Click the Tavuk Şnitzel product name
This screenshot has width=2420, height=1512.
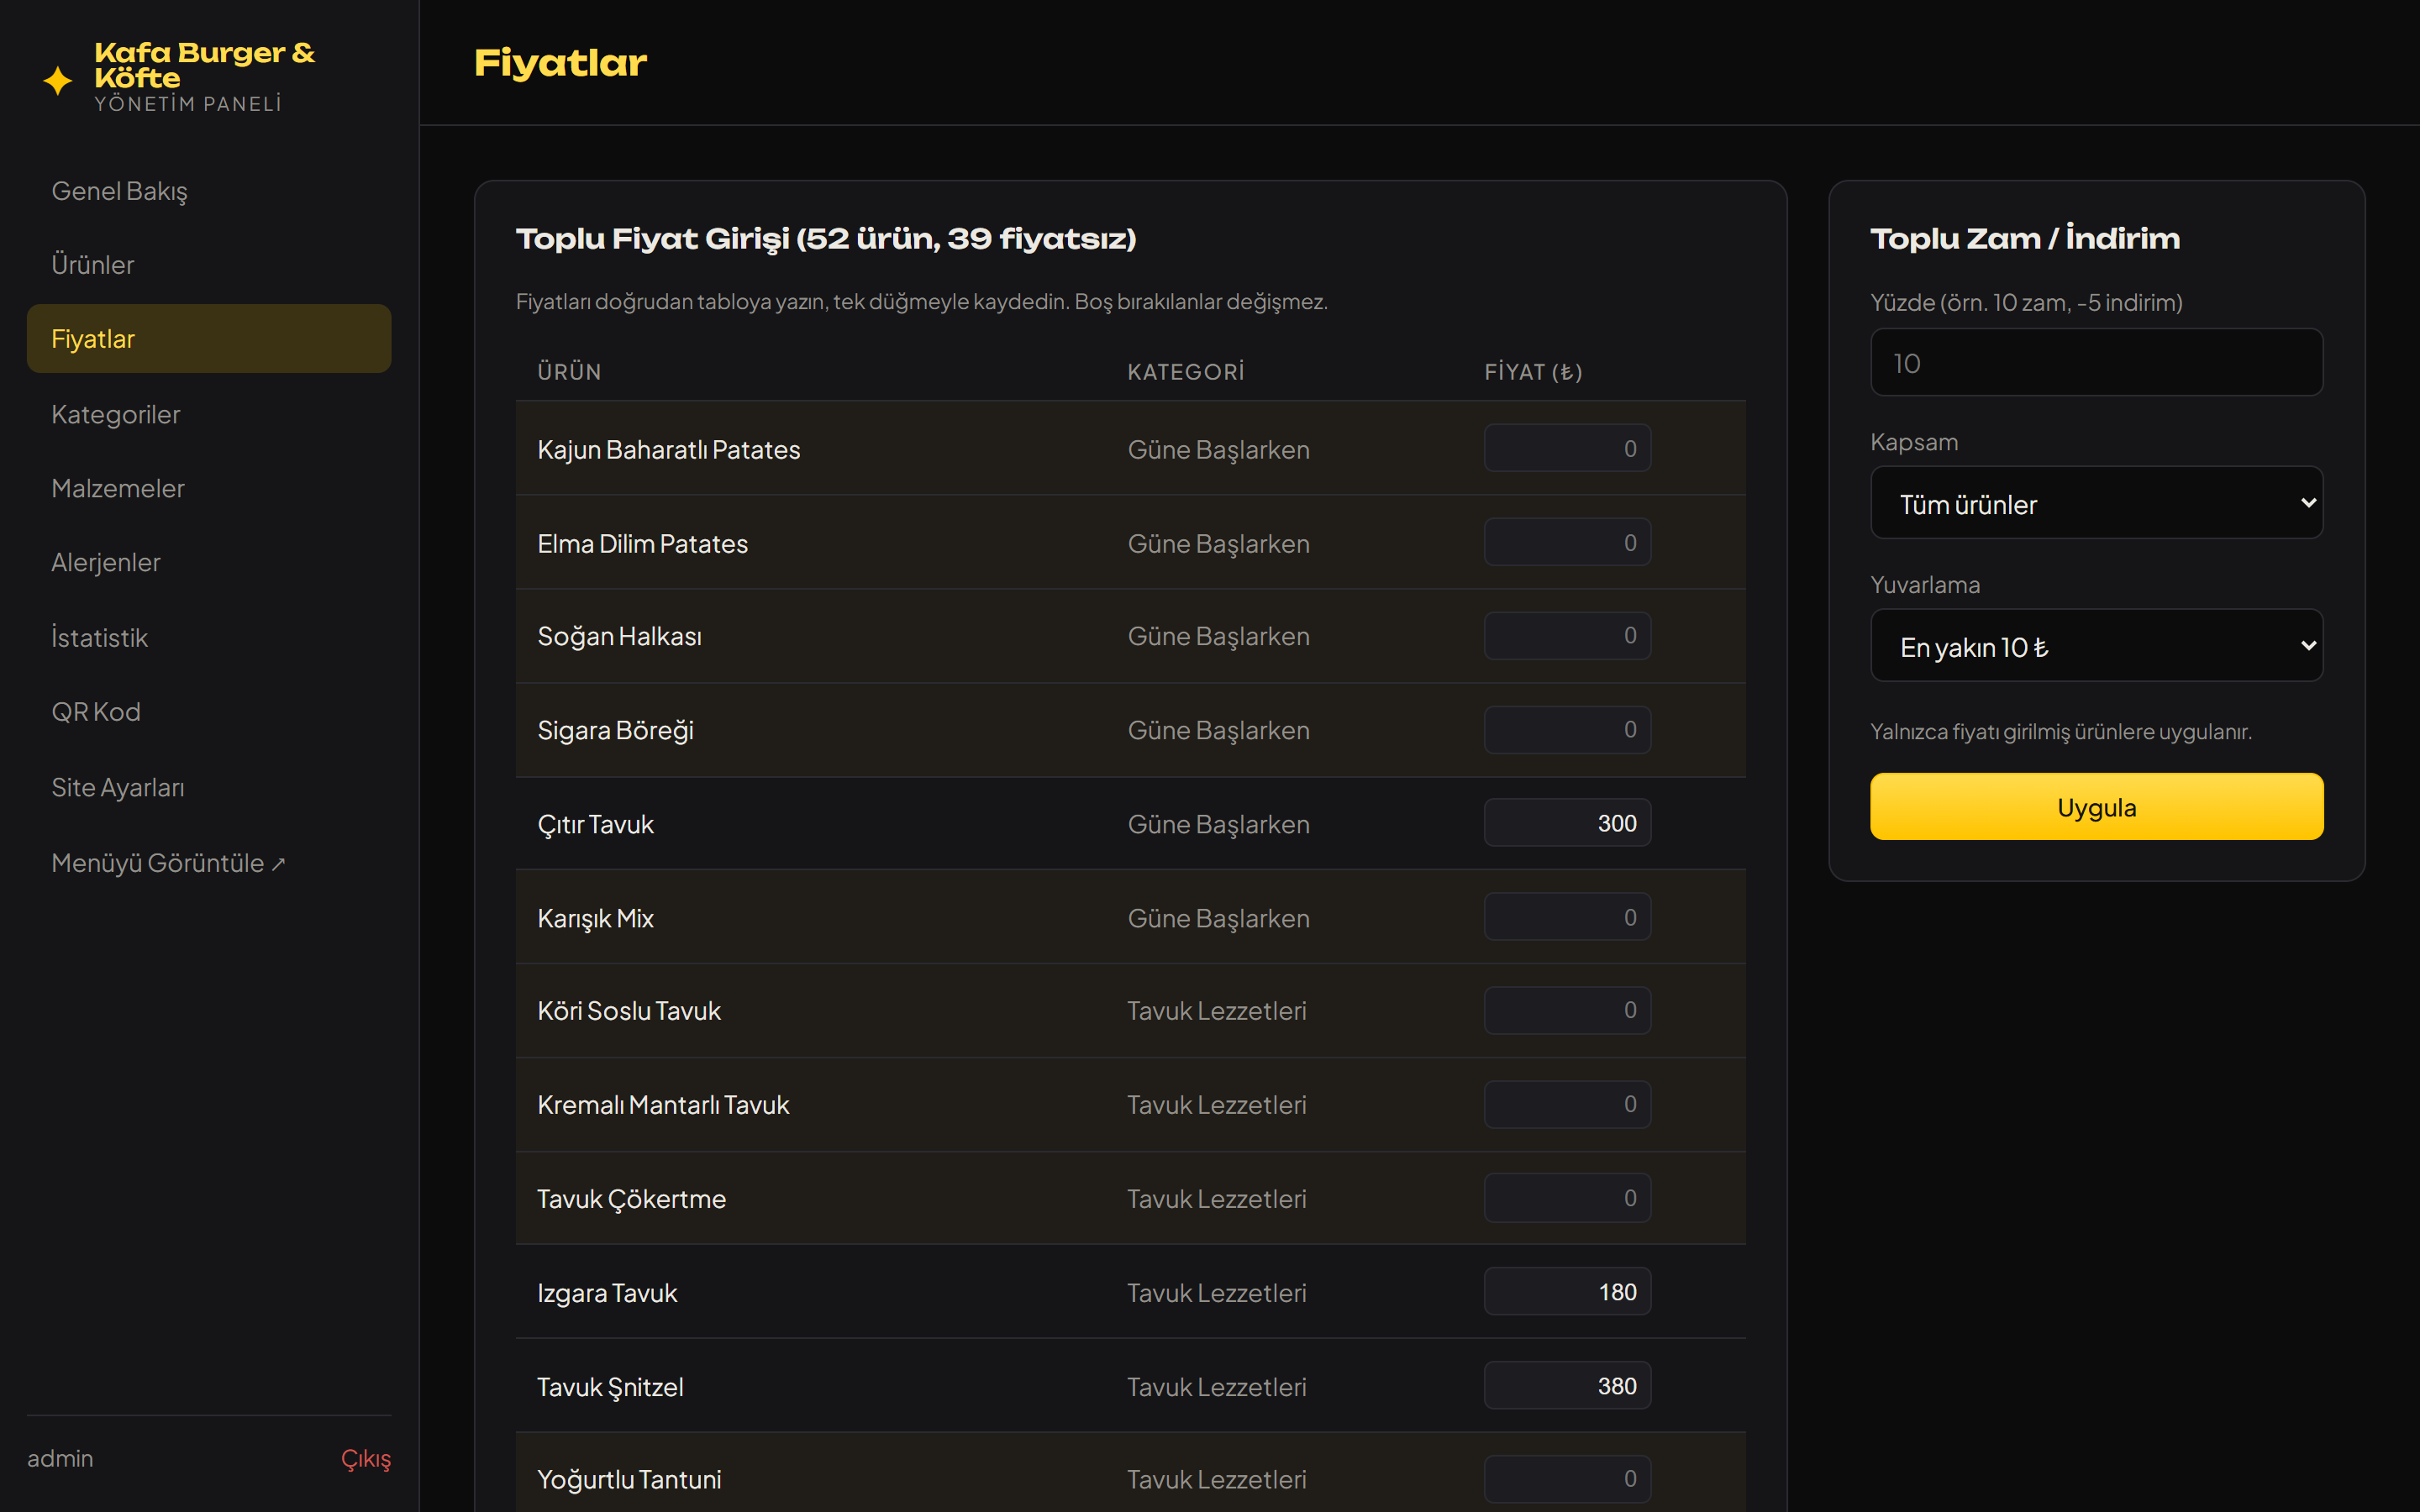(610, 1387)
